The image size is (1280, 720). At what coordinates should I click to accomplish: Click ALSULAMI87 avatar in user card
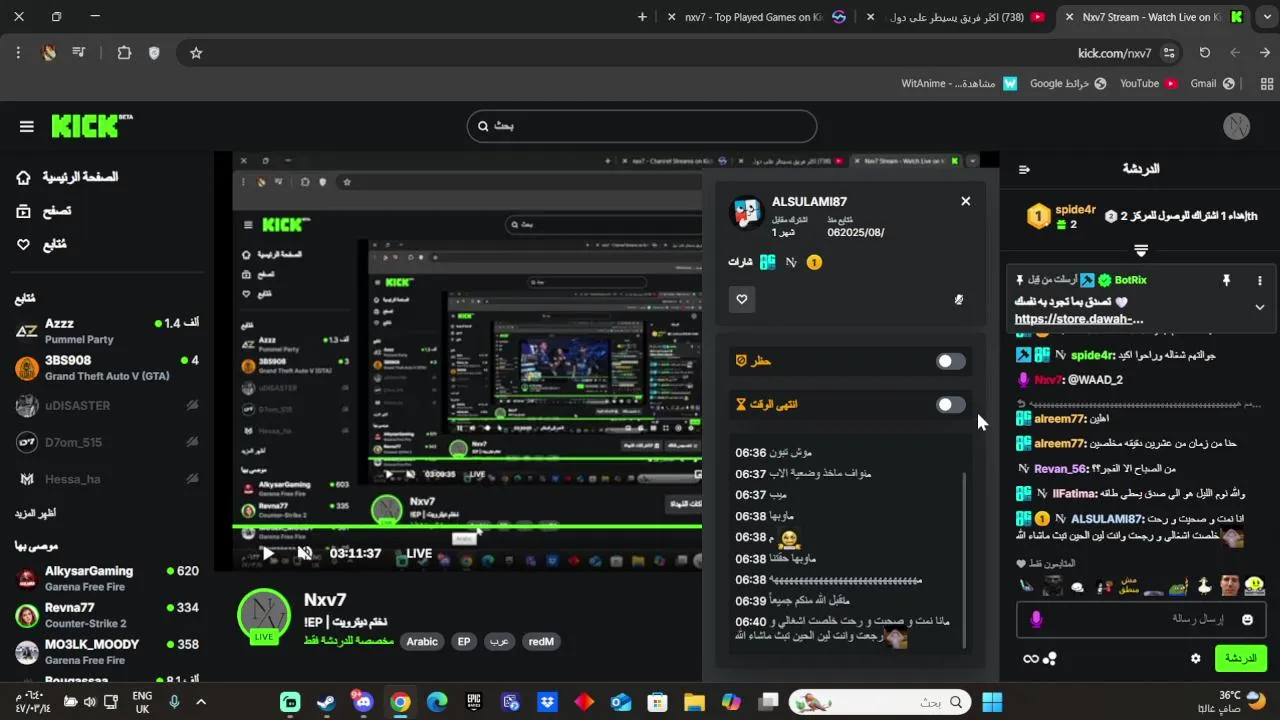point(747,211)
